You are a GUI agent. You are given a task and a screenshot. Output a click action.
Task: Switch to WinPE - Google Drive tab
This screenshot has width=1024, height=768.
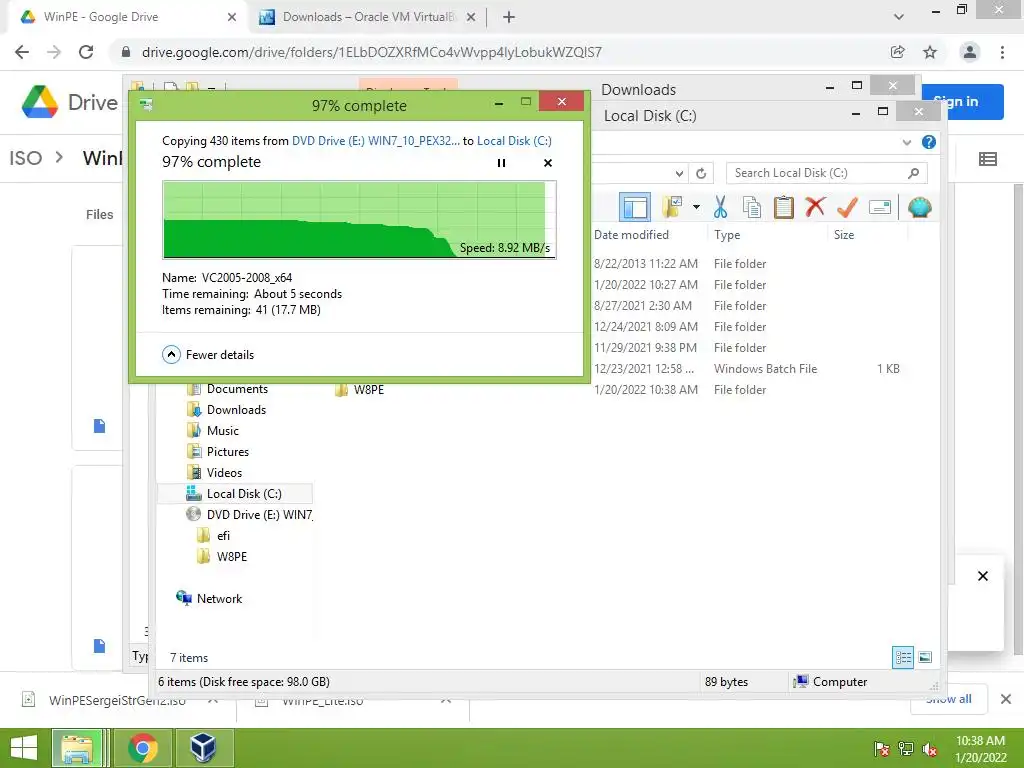click(127, 17)
